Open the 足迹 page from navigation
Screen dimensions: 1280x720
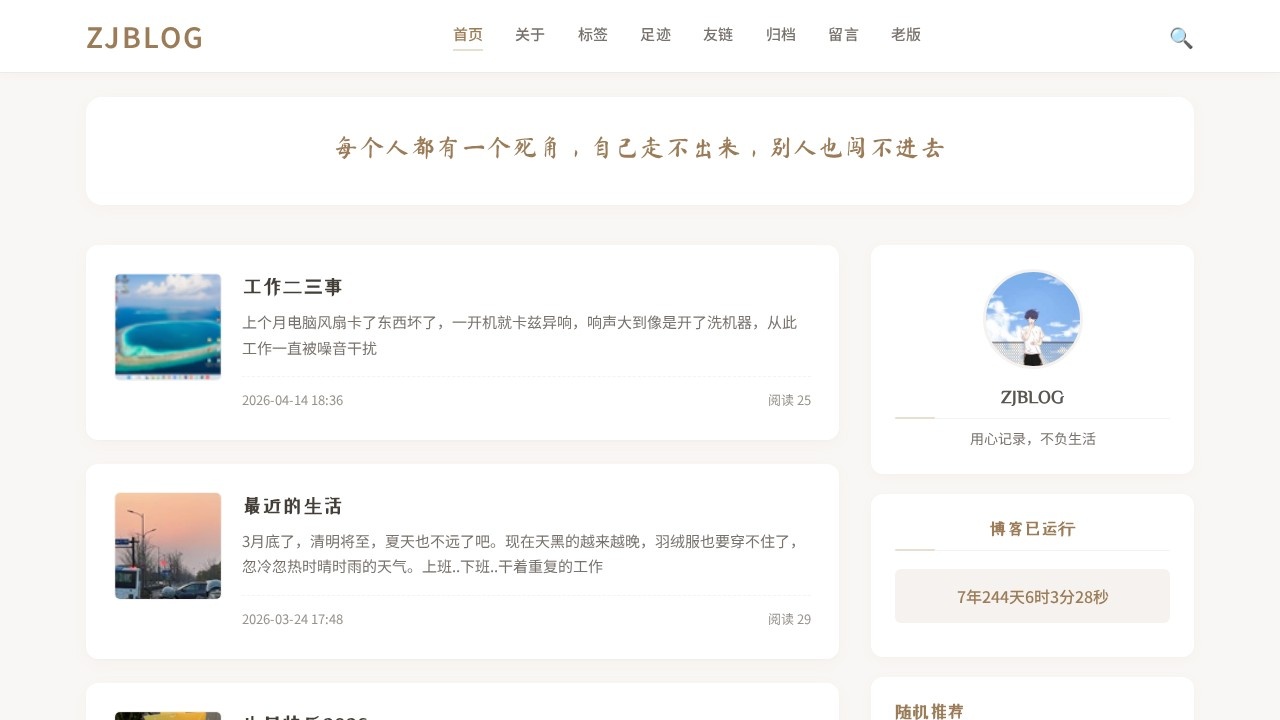655,34
